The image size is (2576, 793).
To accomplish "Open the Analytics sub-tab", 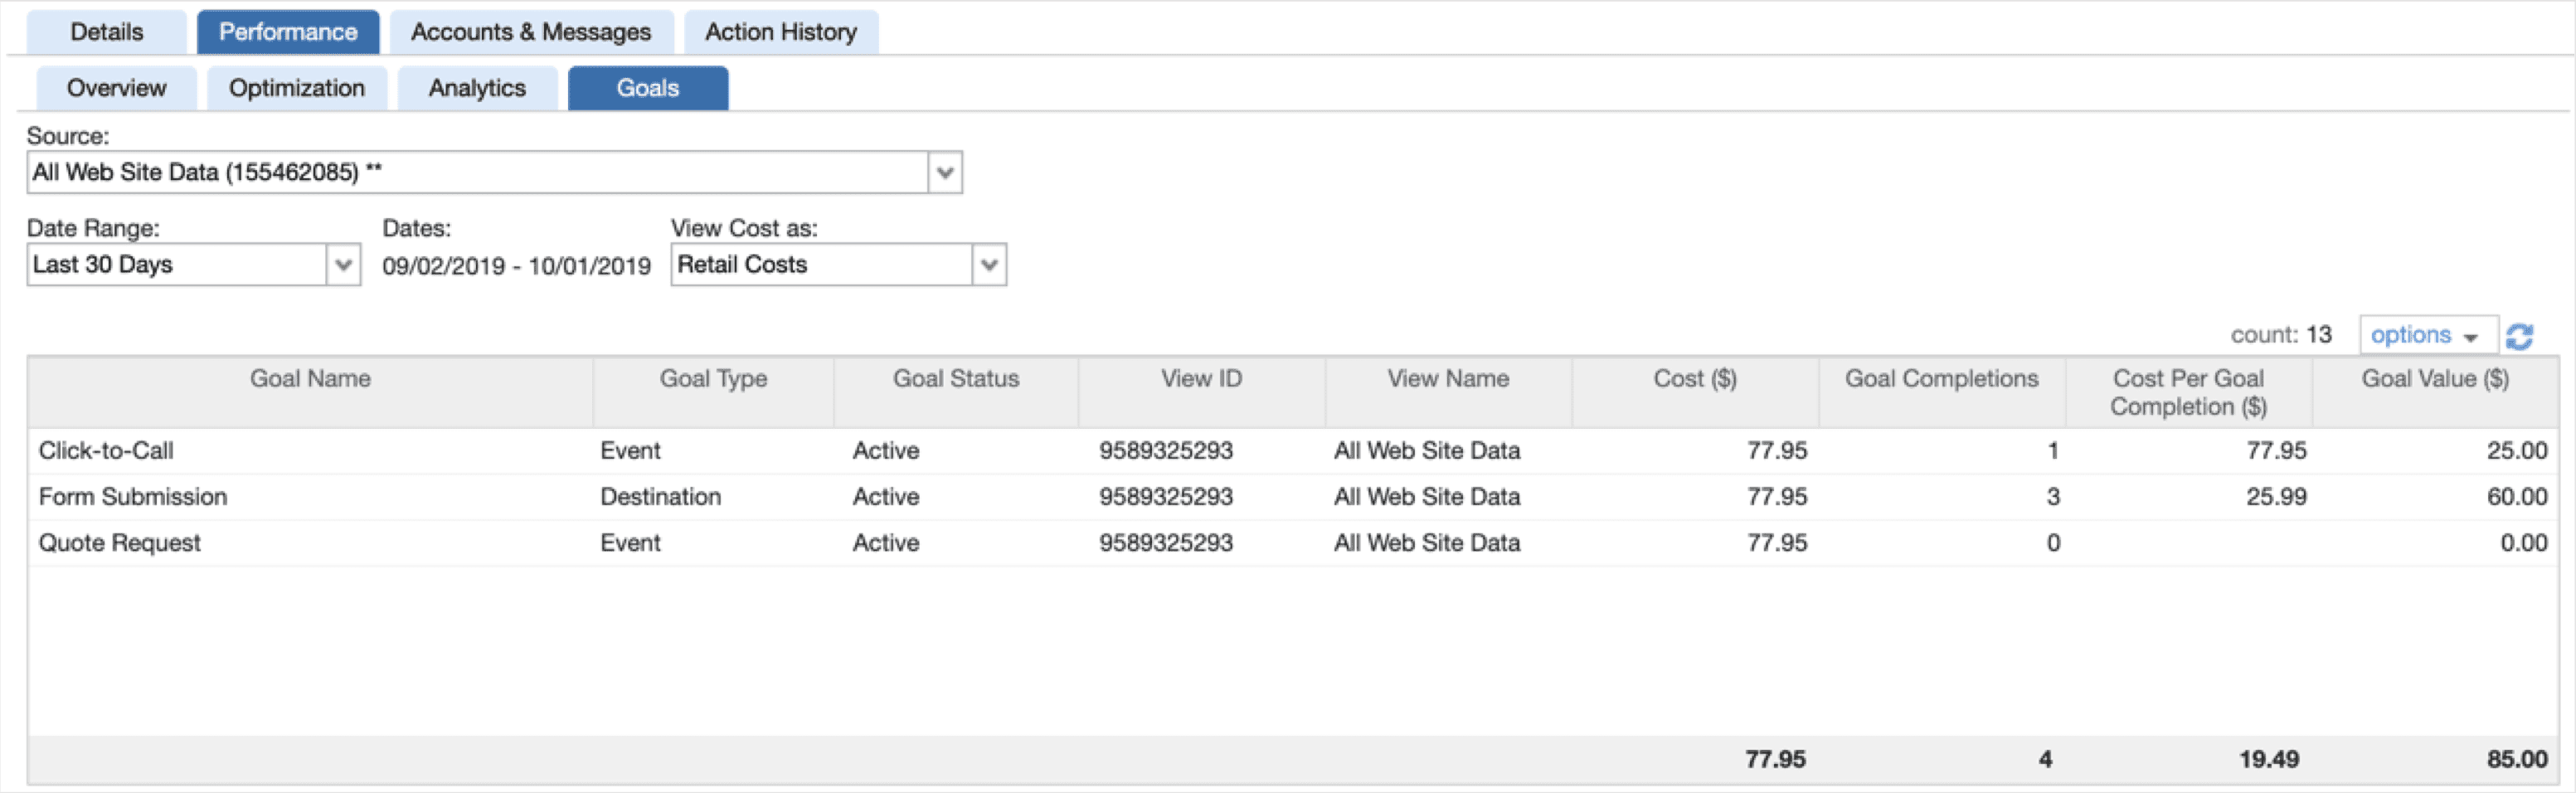I will coord(477,88).
